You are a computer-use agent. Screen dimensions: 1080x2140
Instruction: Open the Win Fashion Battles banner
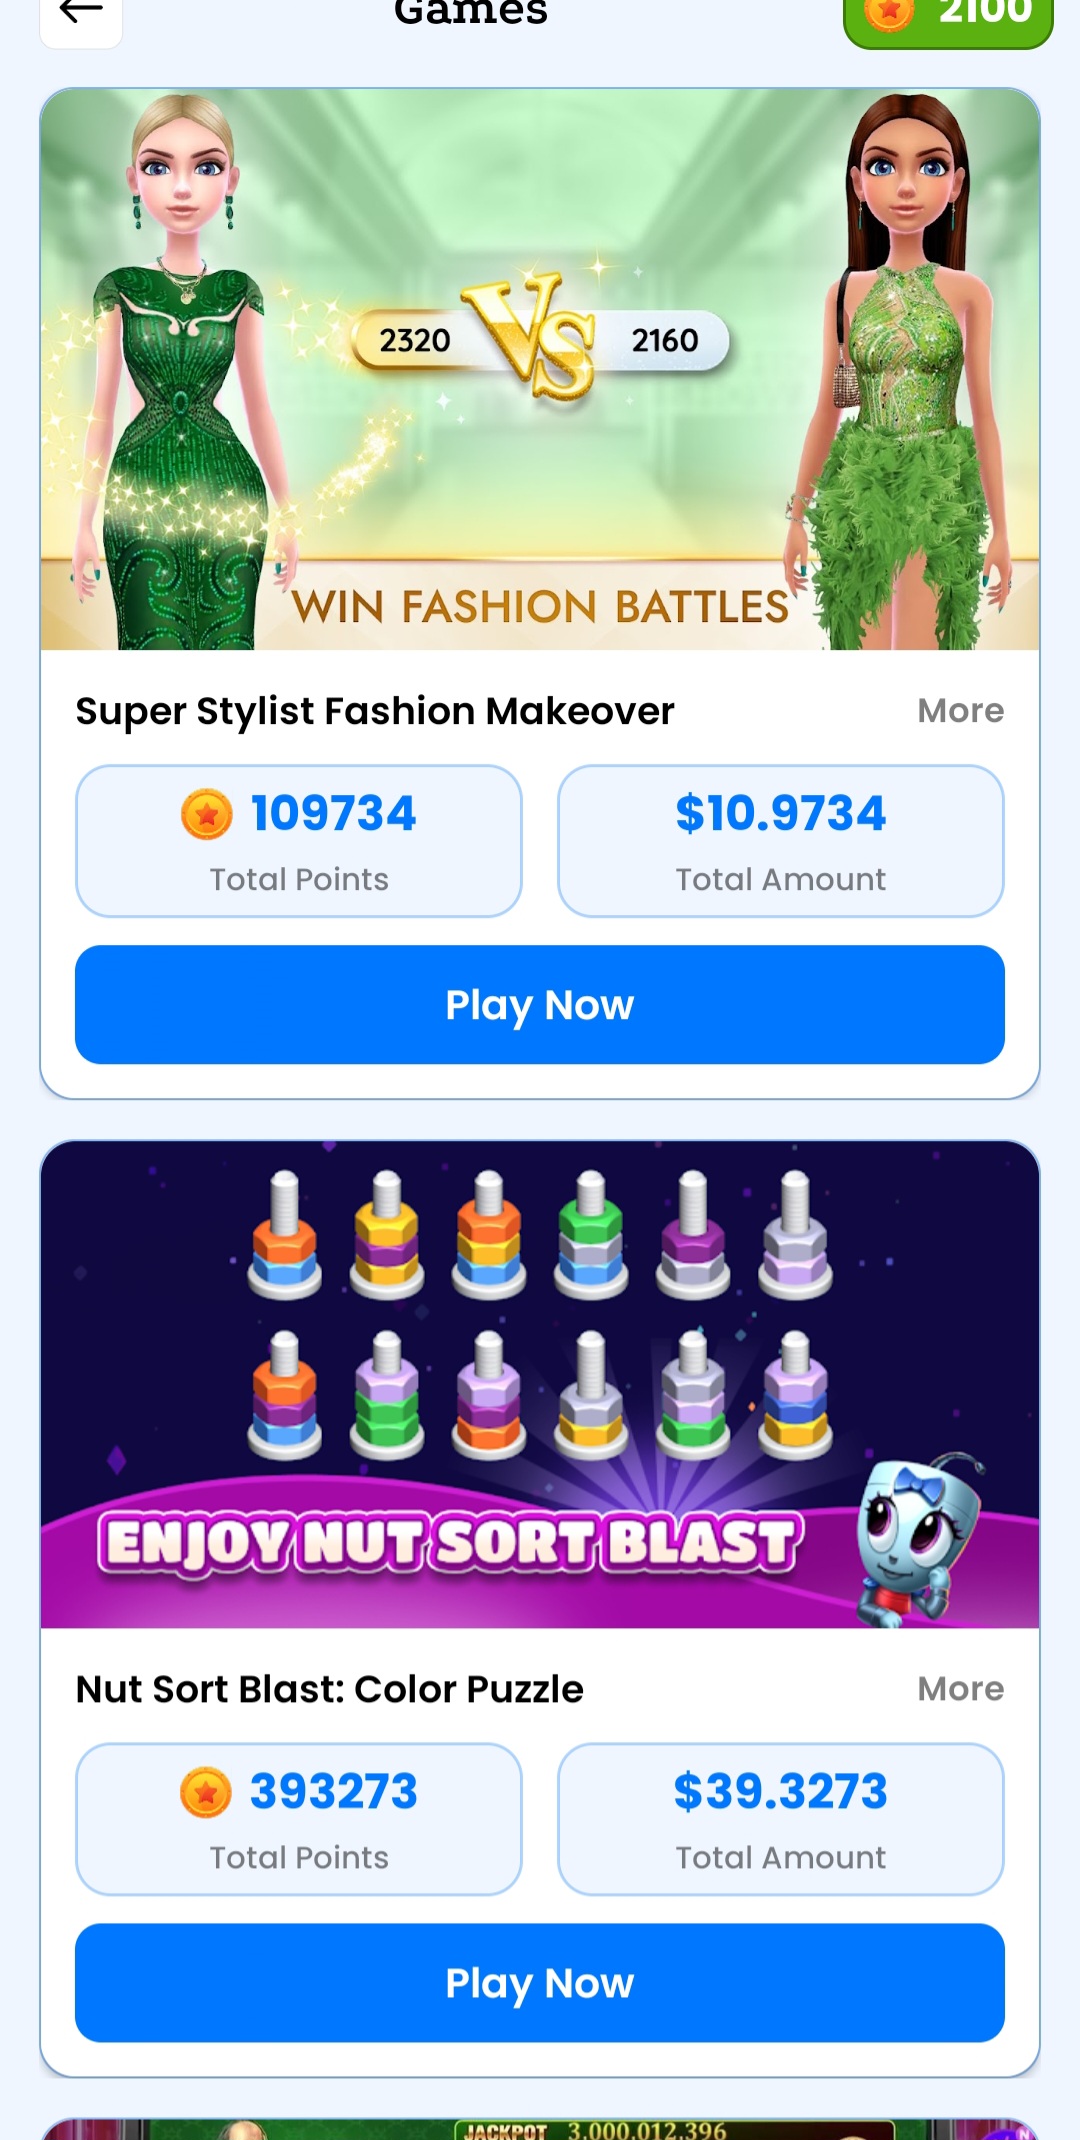pyautogui.click(x=540, y=370)
